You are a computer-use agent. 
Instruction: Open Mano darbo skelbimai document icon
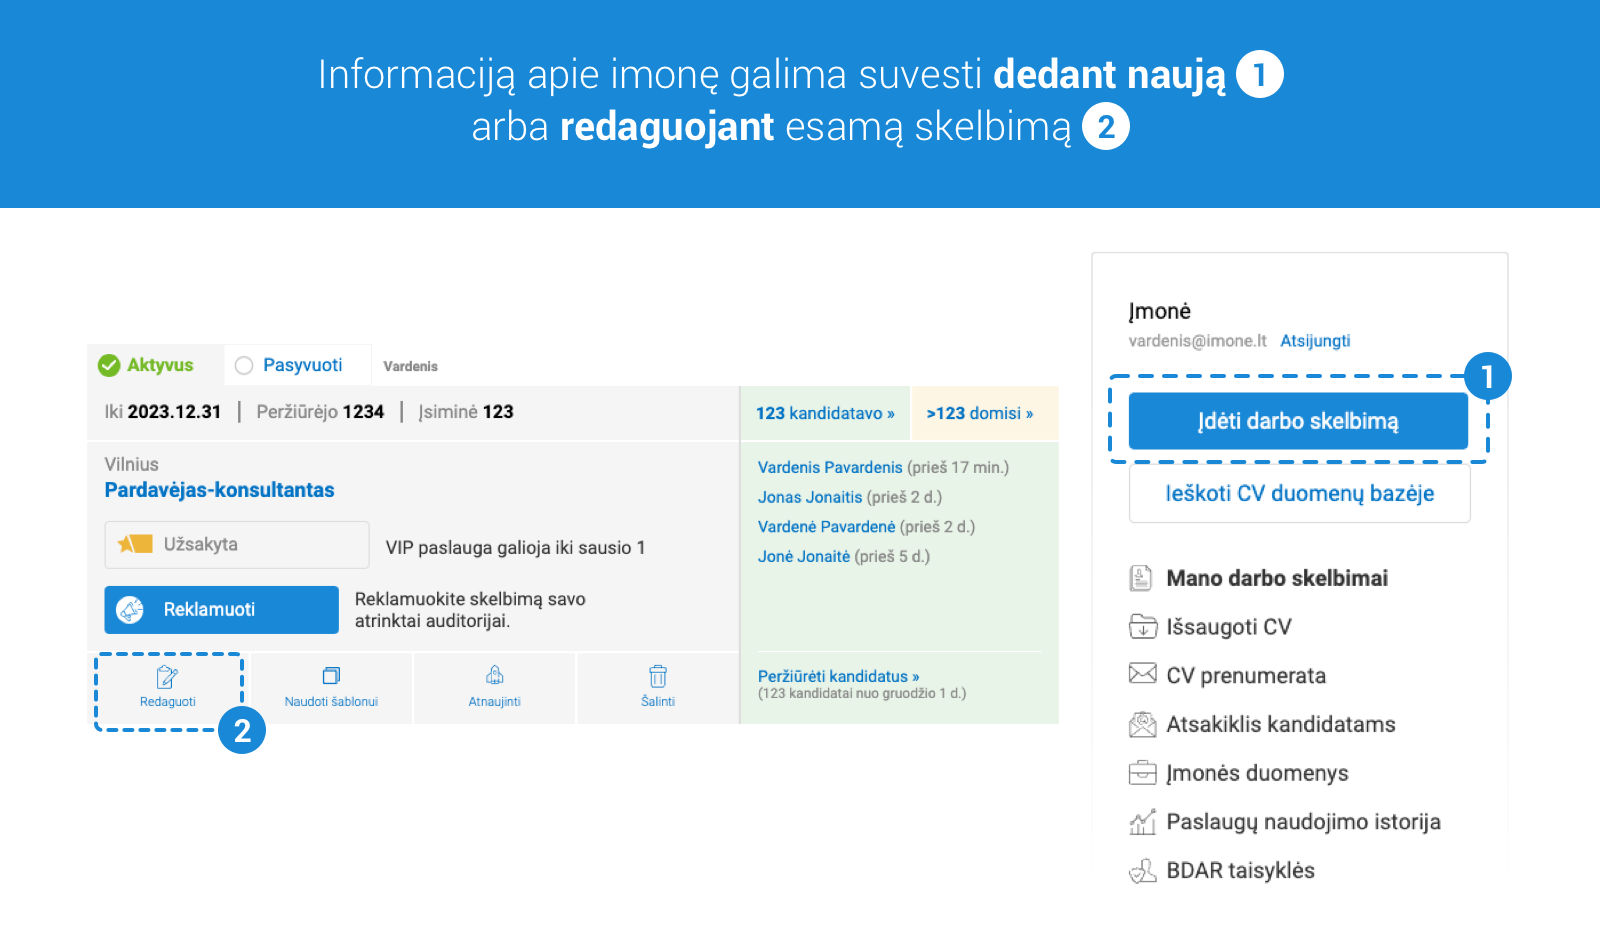1141,578
